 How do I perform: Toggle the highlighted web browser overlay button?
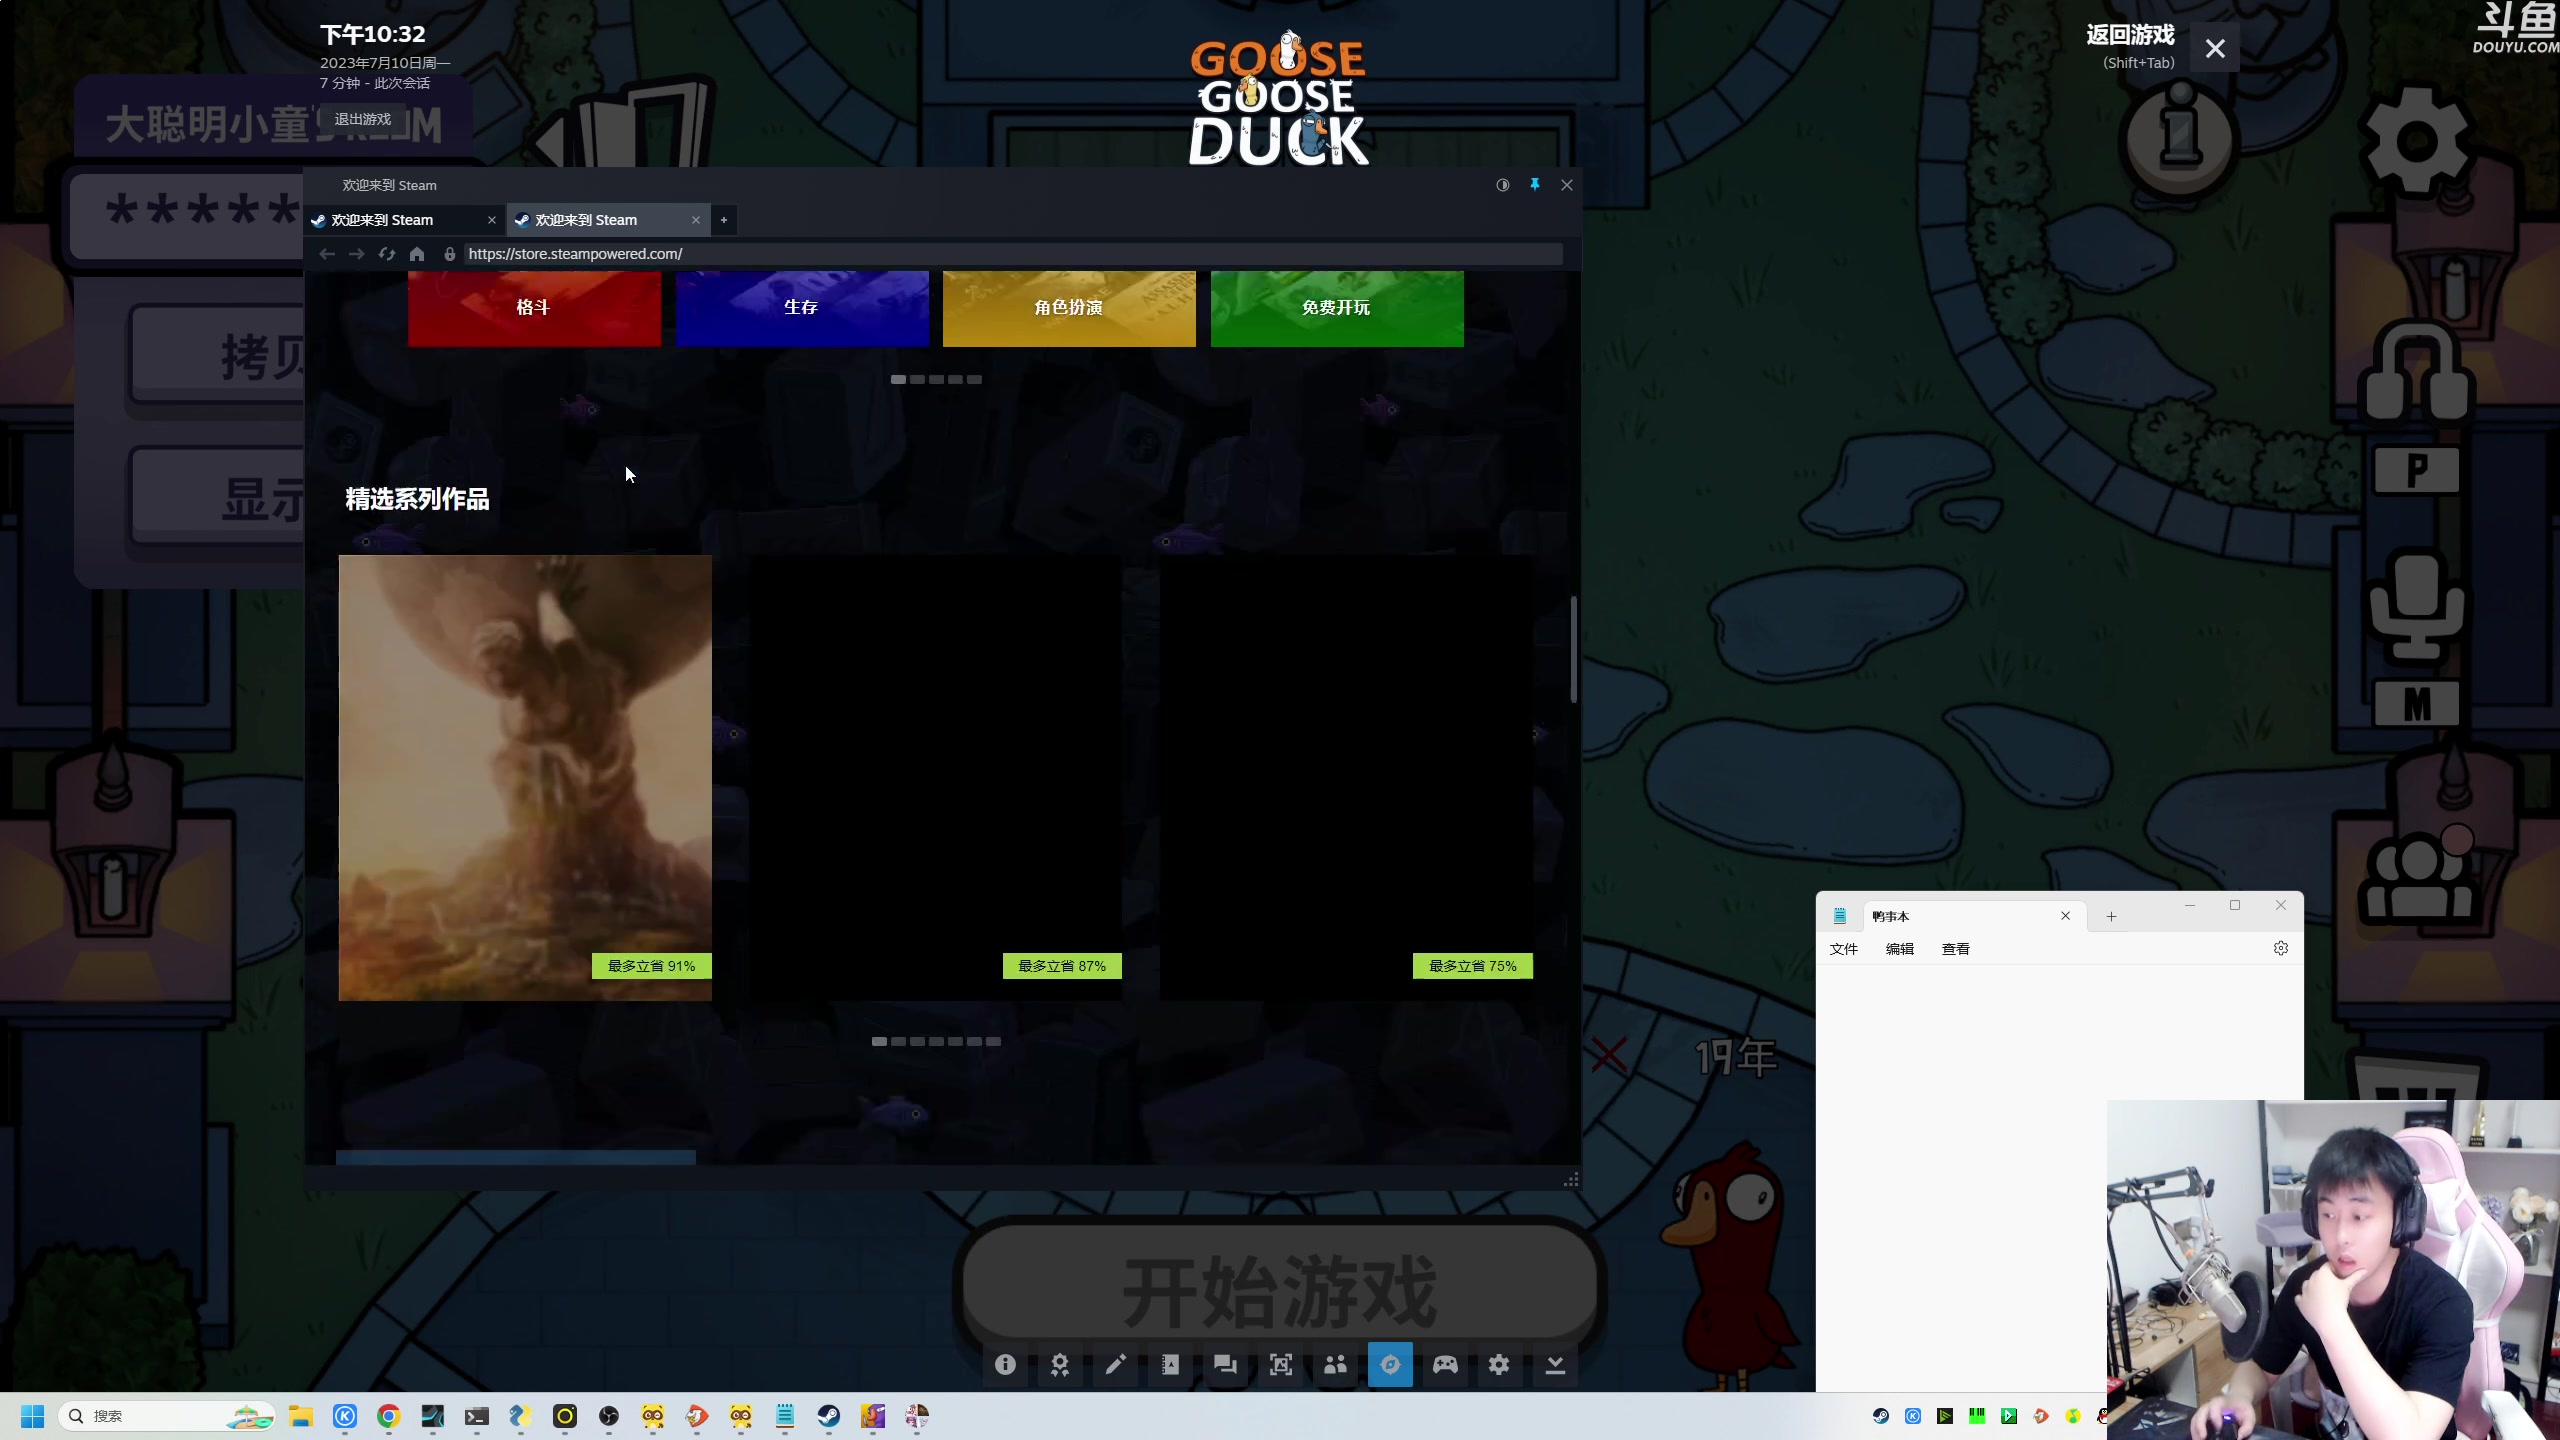click(x=1390, y=1365)
